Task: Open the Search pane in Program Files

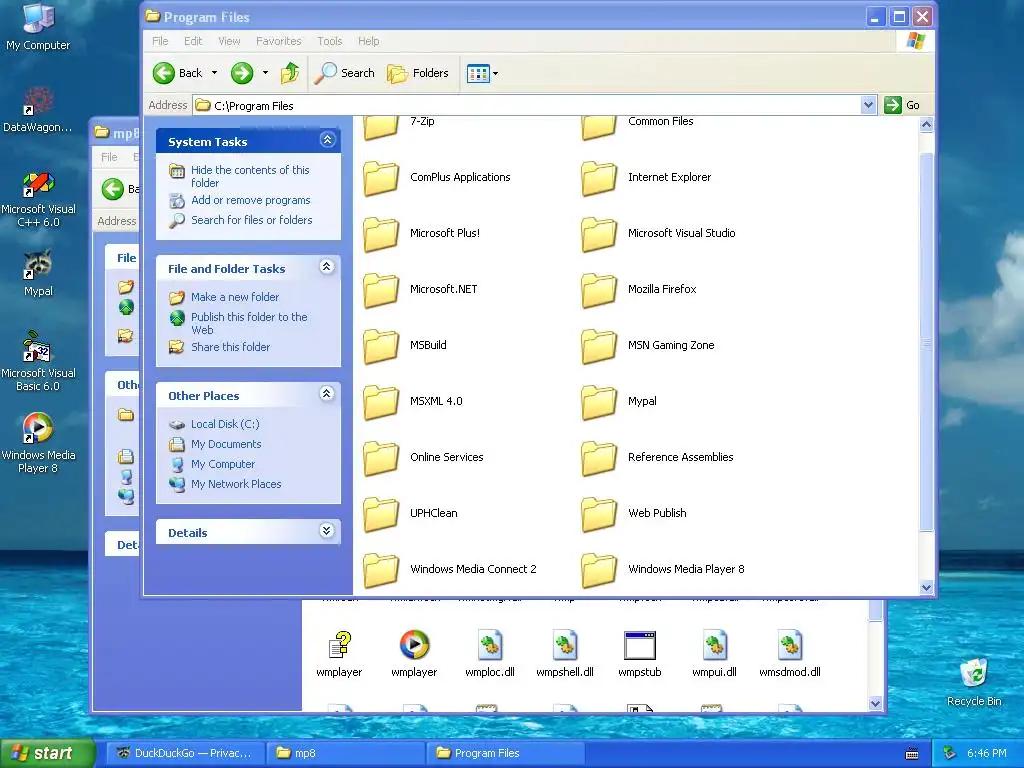Action: [344, 73]
